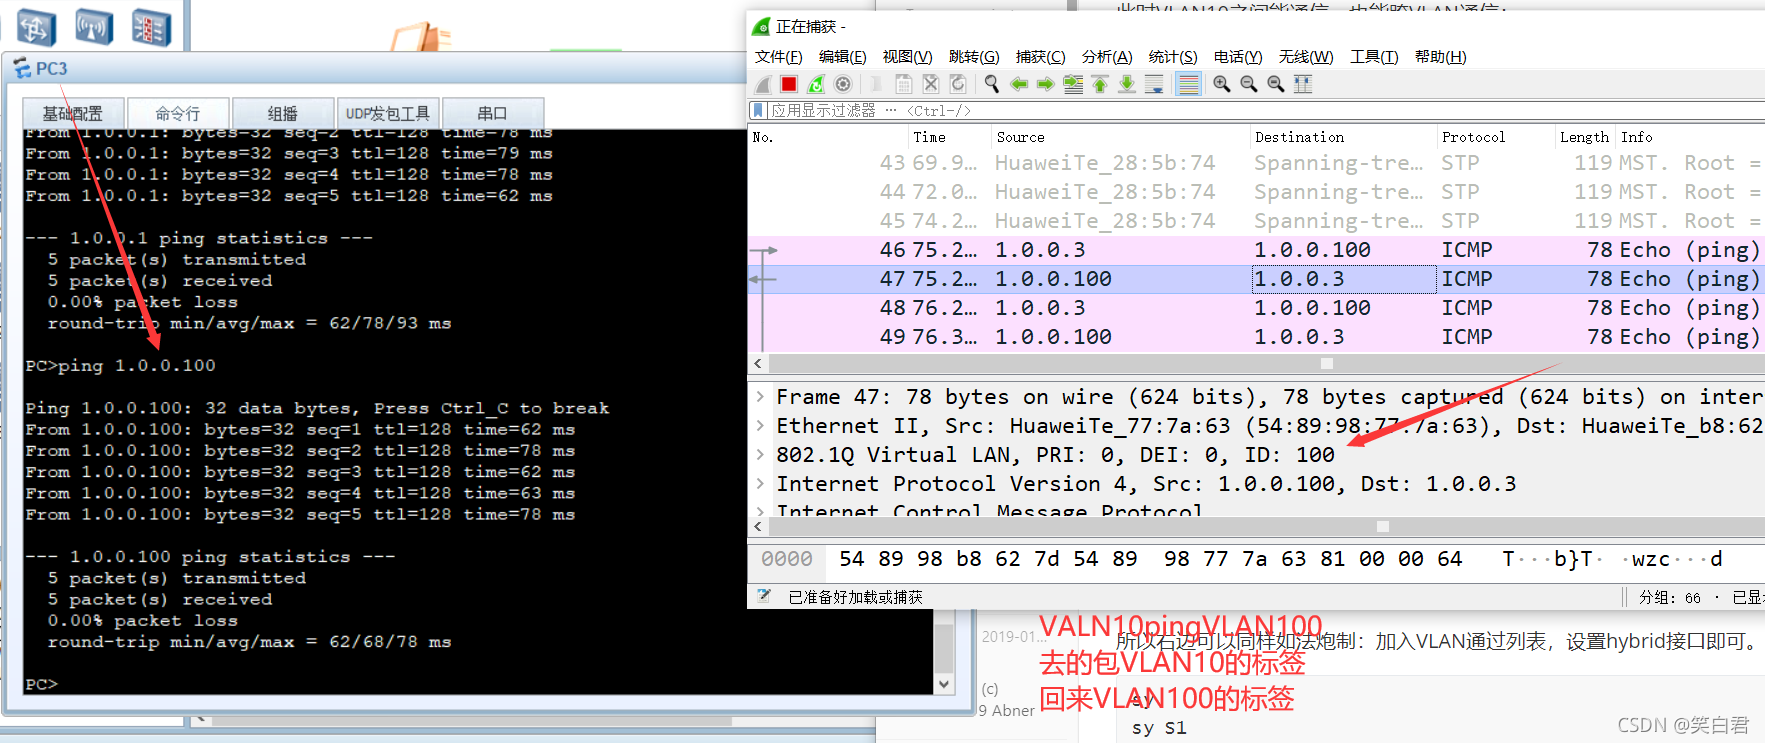Screen dimensions: 1765x743
Task: Expand the 802.1Q Virtual LAN row
Action: (760, 455)
